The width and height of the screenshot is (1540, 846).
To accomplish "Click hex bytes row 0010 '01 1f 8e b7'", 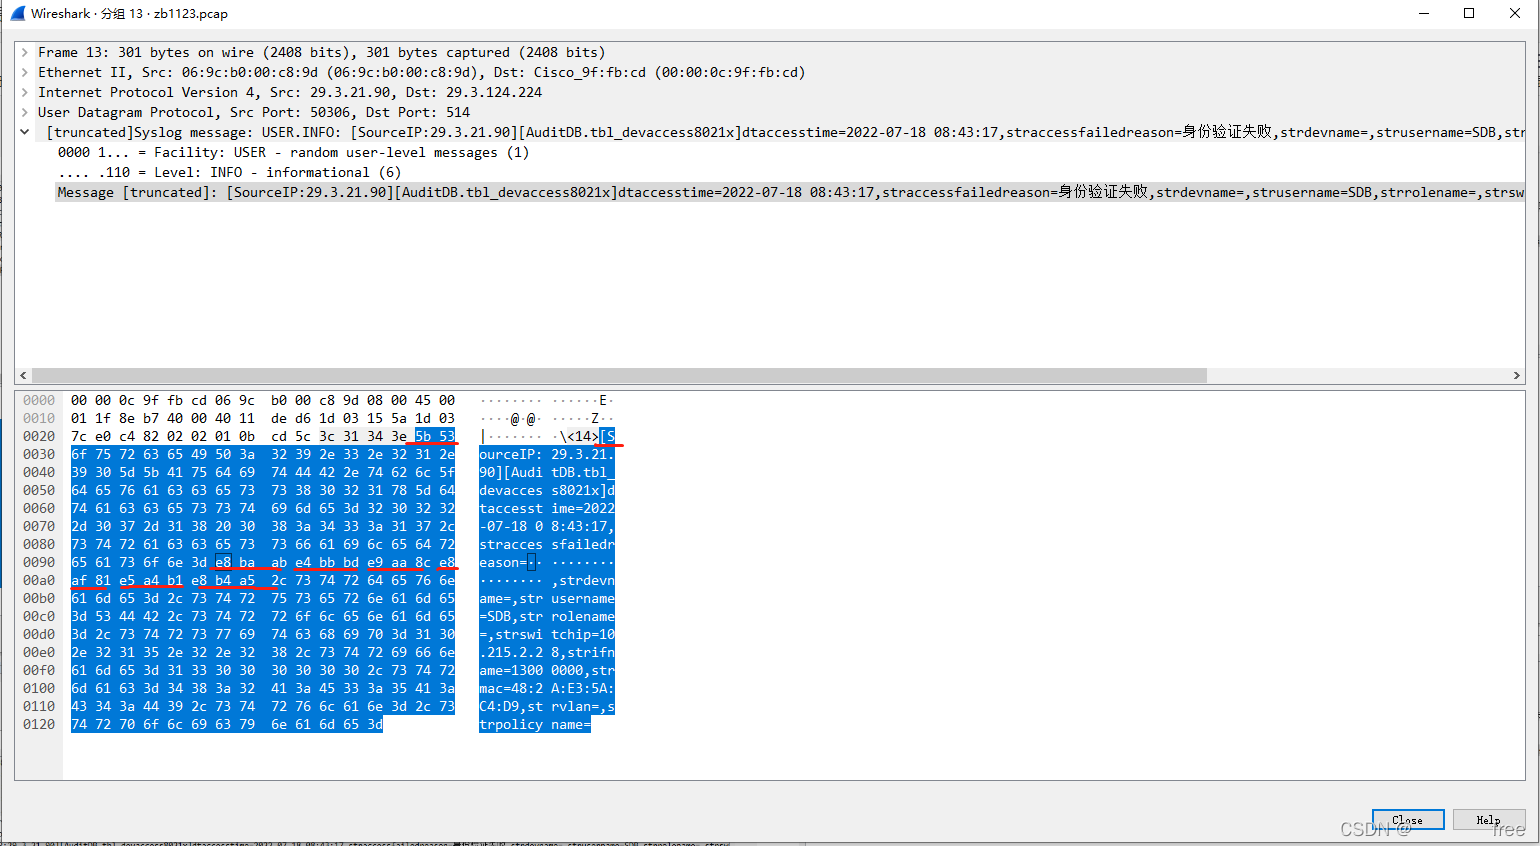I will click(x=115, y=418).
